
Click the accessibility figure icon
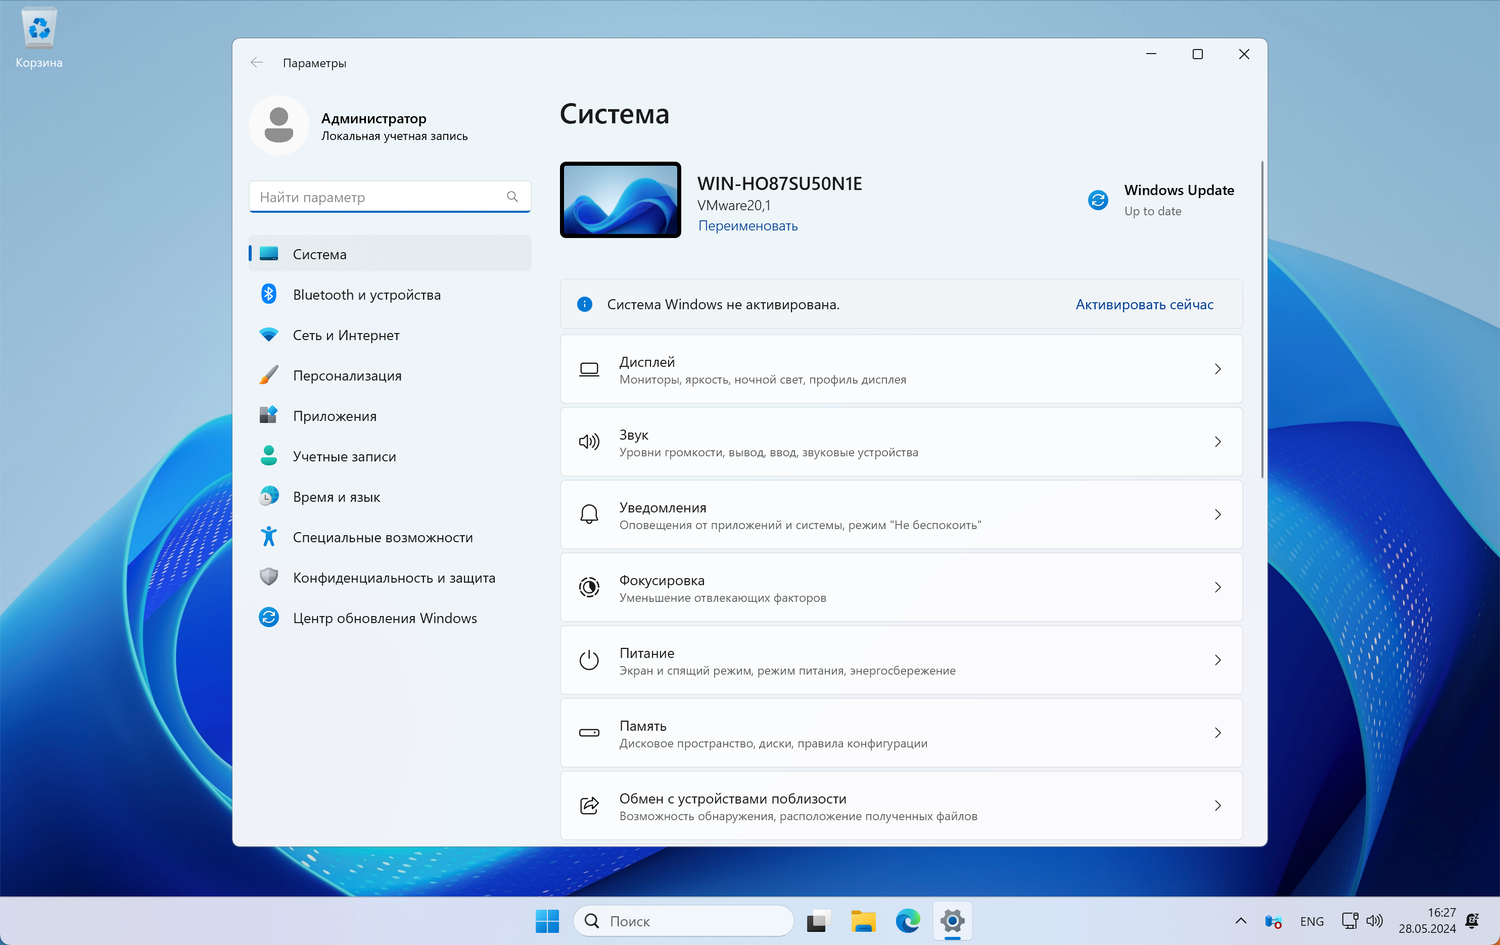[x=268, y=537]
